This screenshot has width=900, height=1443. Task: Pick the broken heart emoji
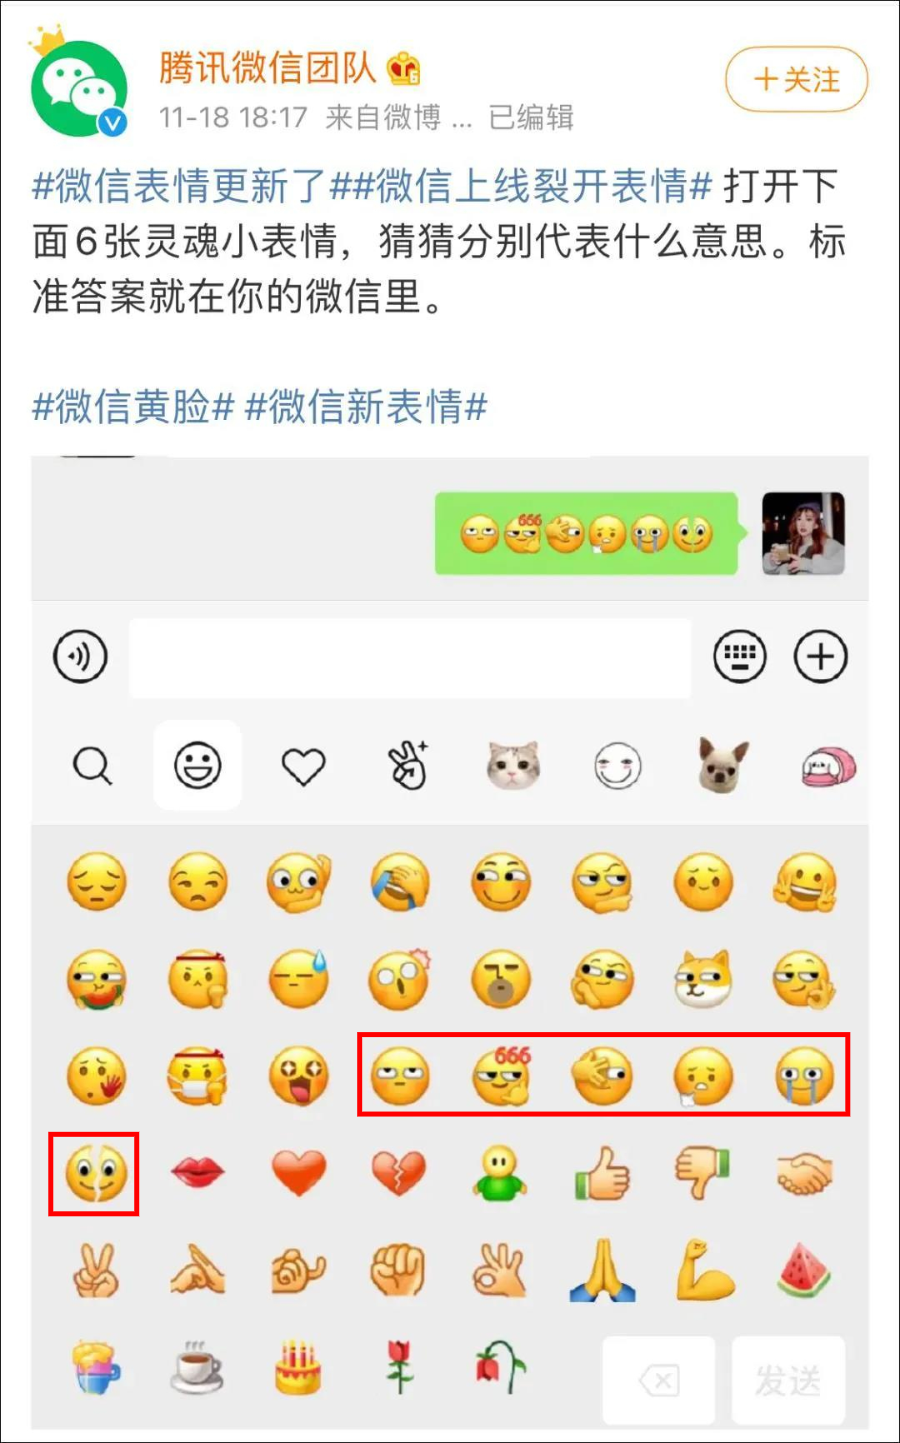(x=399, y=1173)
